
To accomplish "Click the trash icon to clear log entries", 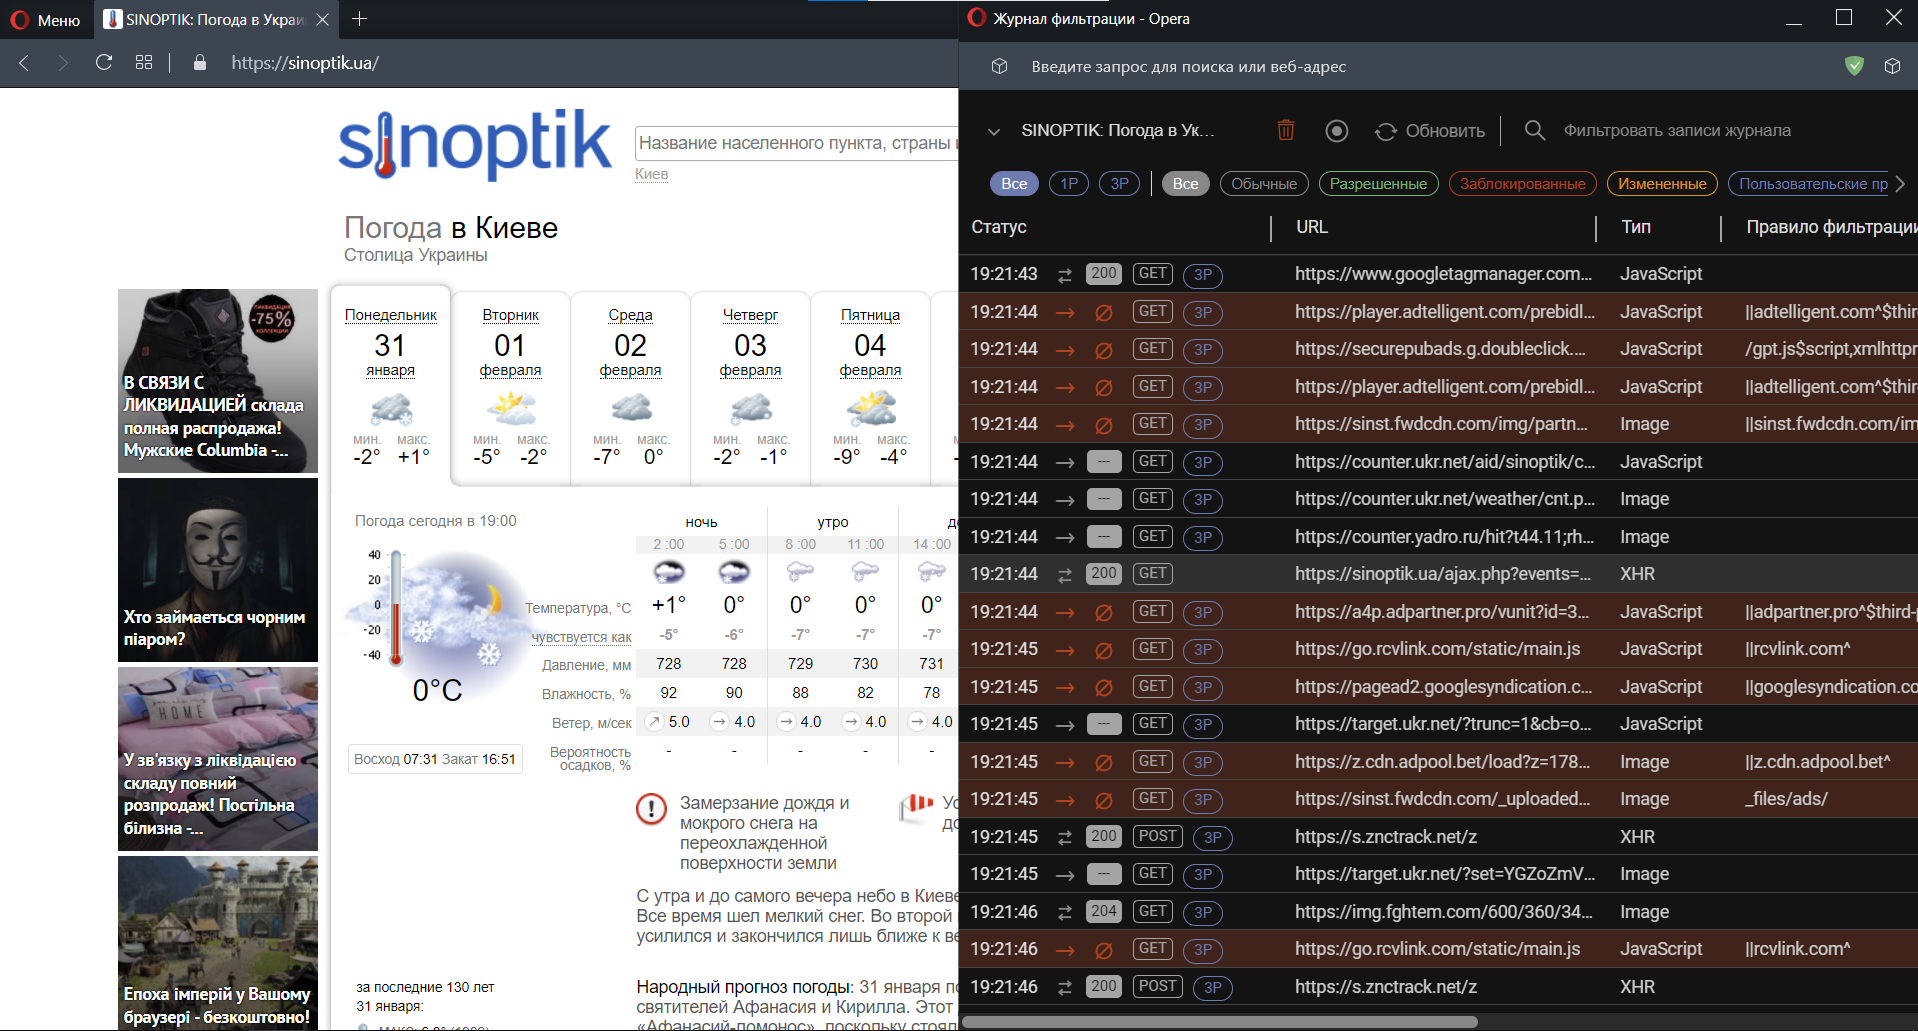I will (1286, 130).
